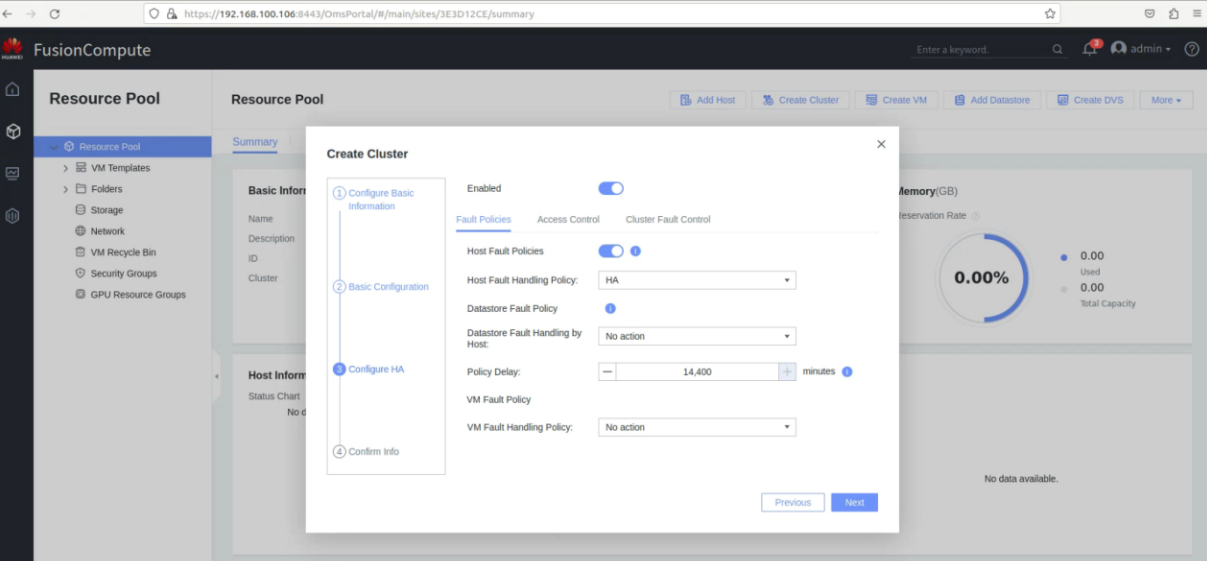Expand the VM Templates tree node

[66, 168]
